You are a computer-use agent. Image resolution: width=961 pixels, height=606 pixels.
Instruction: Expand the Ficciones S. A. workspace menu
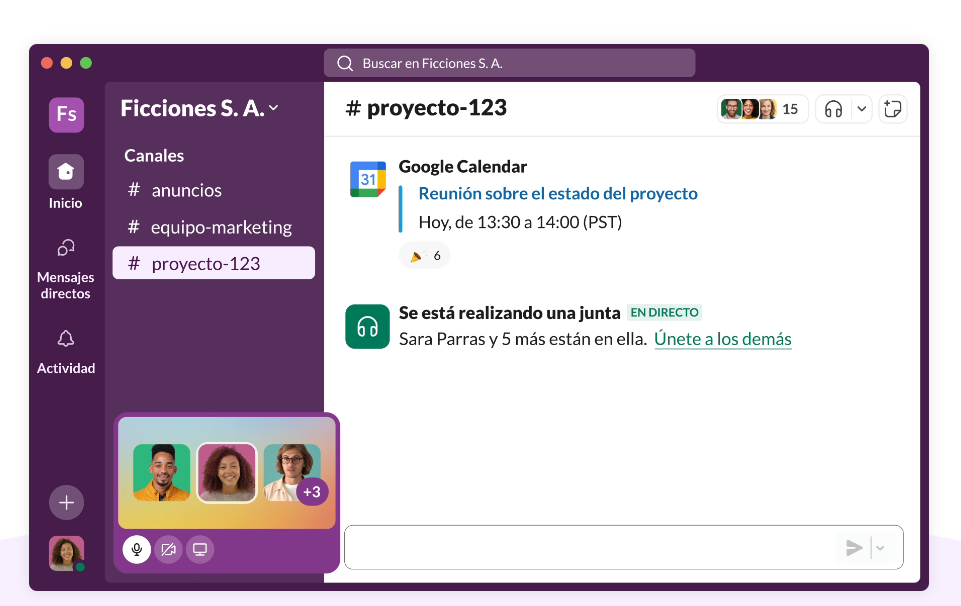tap(200, 108)
